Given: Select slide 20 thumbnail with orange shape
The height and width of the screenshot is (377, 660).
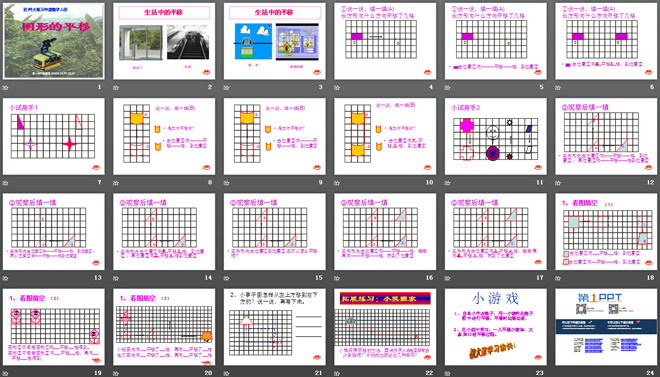Looking at the screenshot, I should click(x=164, y=327).
